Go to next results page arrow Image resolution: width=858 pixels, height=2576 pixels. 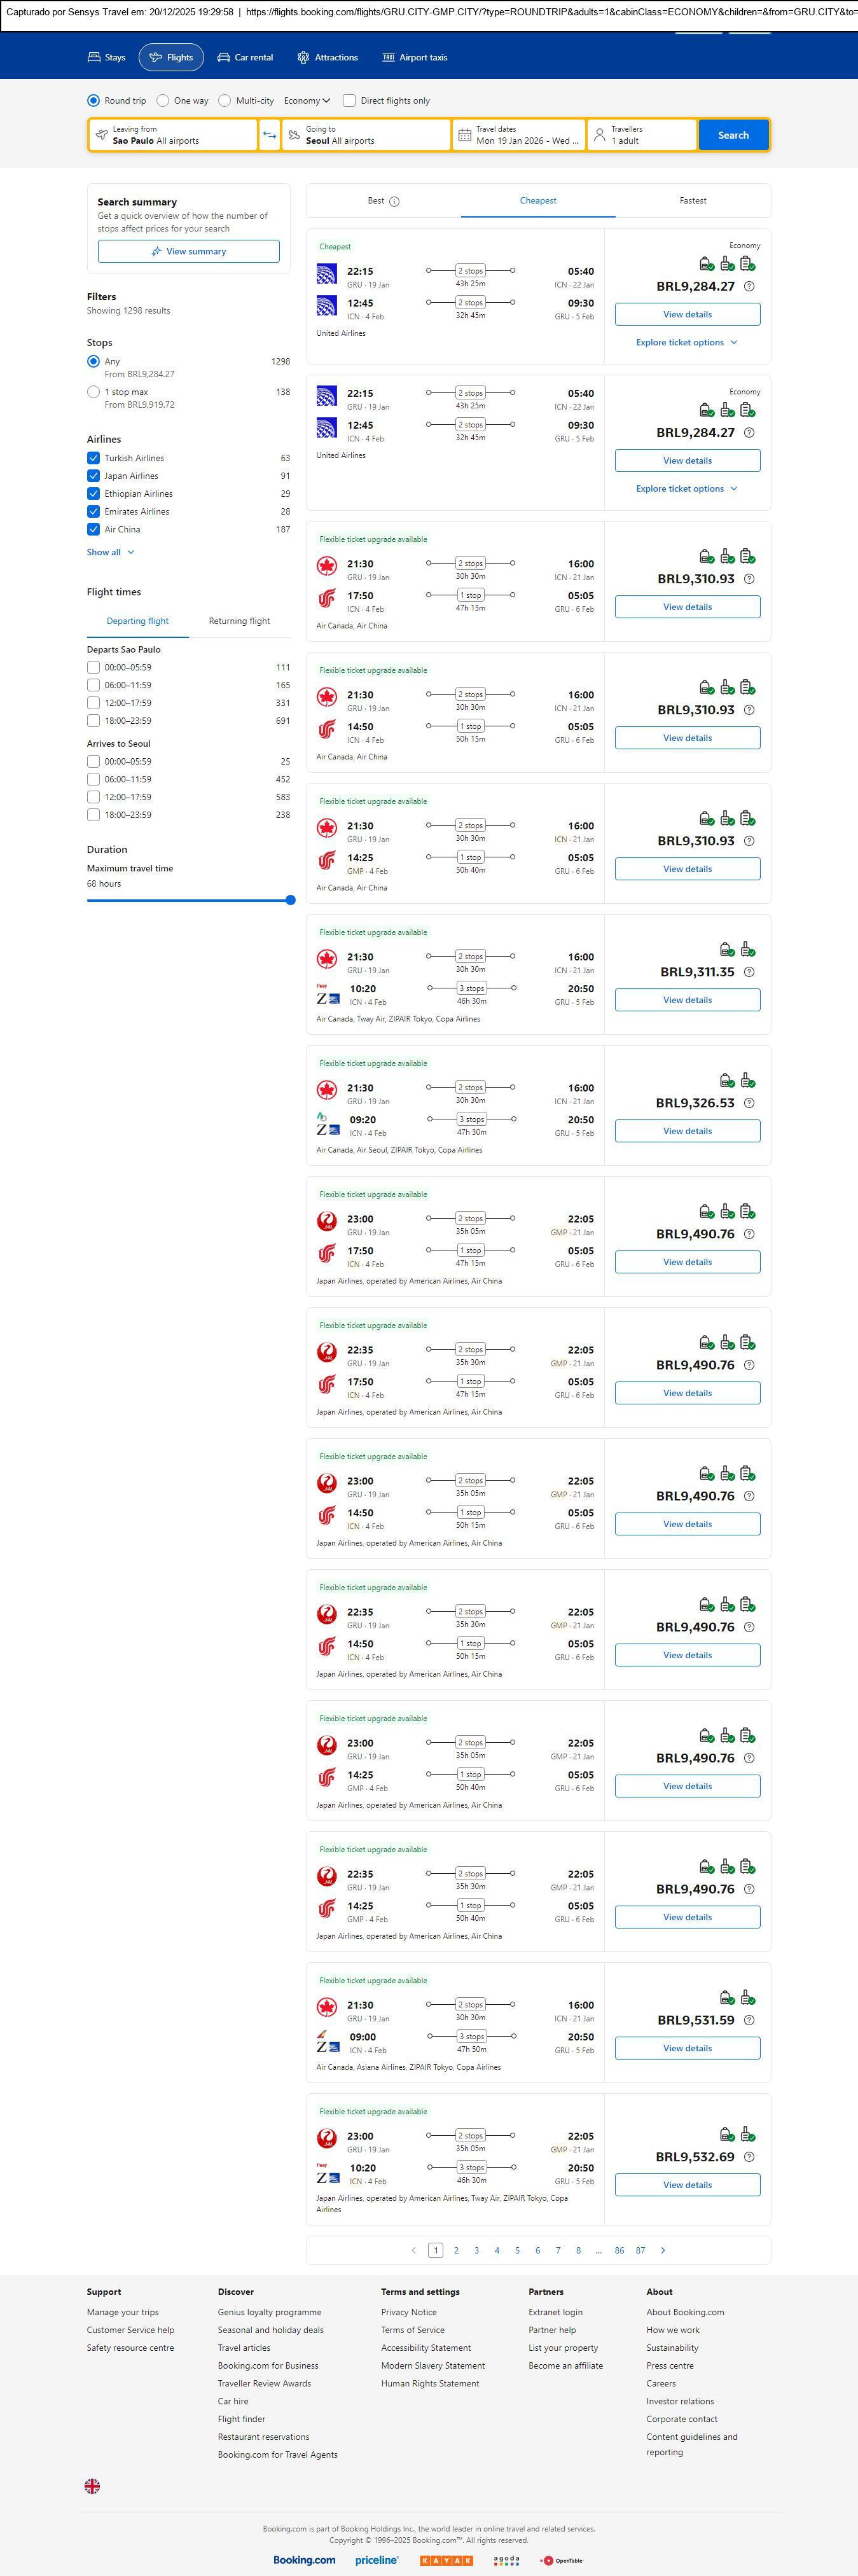[663, 2250]
